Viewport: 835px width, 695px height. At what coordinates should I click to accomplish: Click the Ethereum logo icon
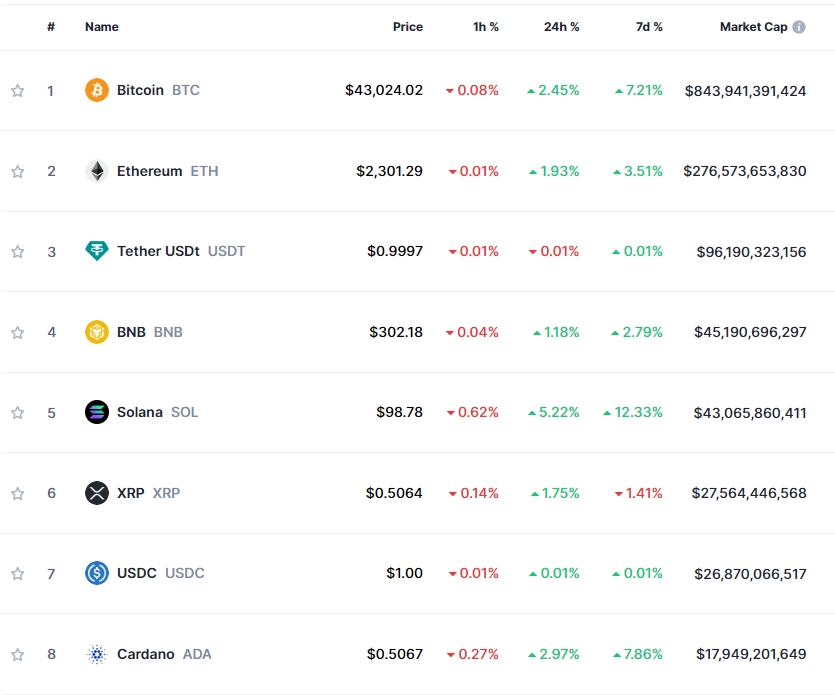[x=97, y=171]
